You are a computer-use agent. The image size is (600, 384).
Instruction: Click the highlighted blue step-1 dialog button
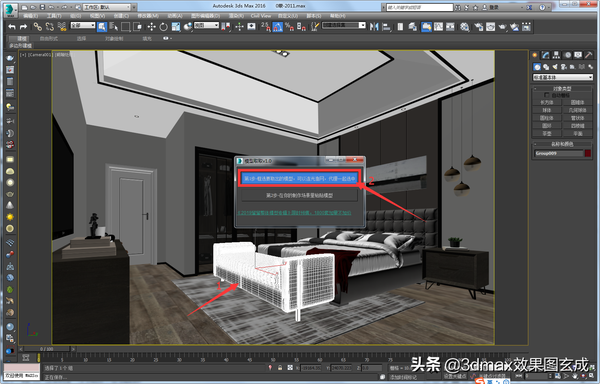tap(300, 178)
